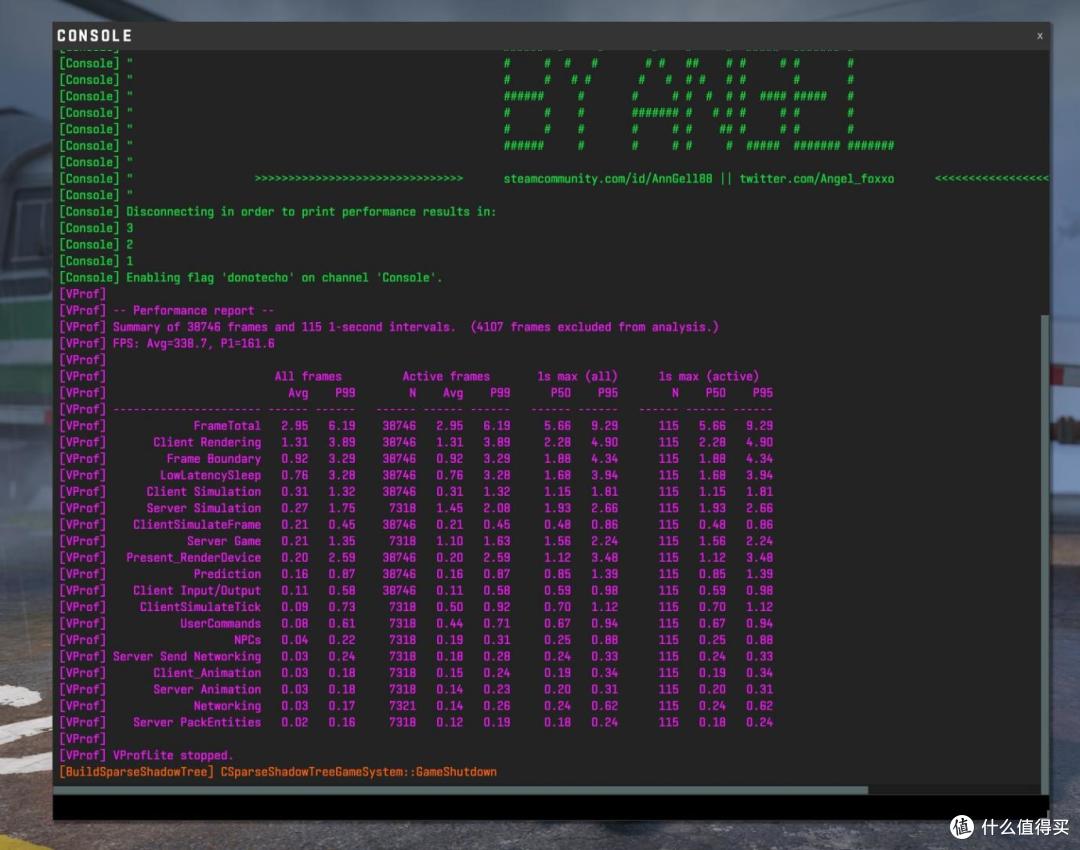
Task: Click the 'All frames' column header
Action: pyautogui.click(x=308, y=376)
